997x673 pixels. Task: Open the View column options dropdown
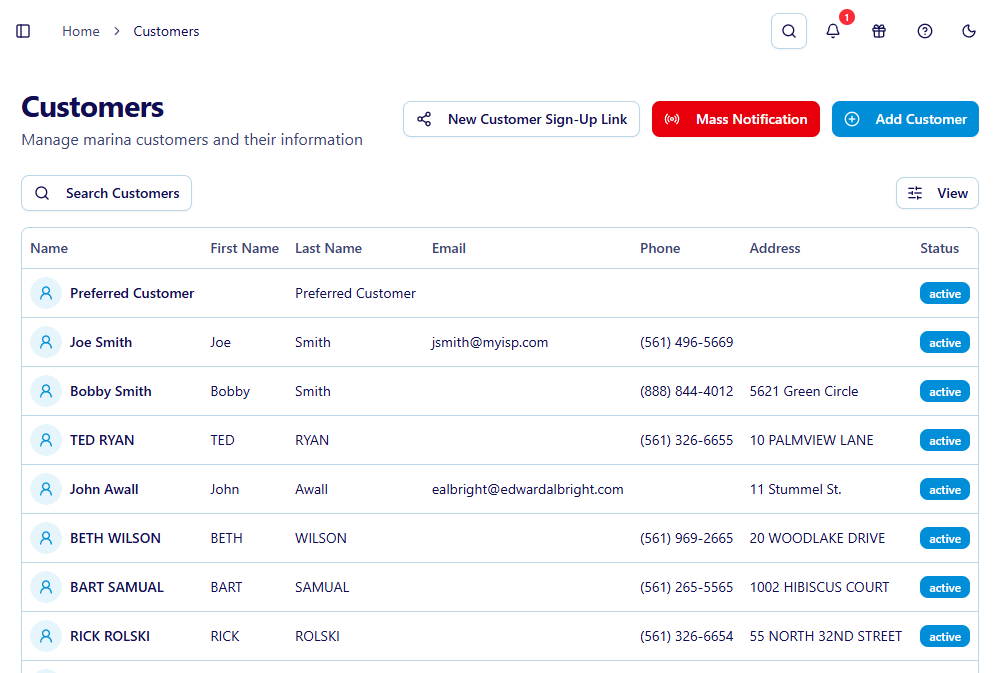(x=937, y=193)
